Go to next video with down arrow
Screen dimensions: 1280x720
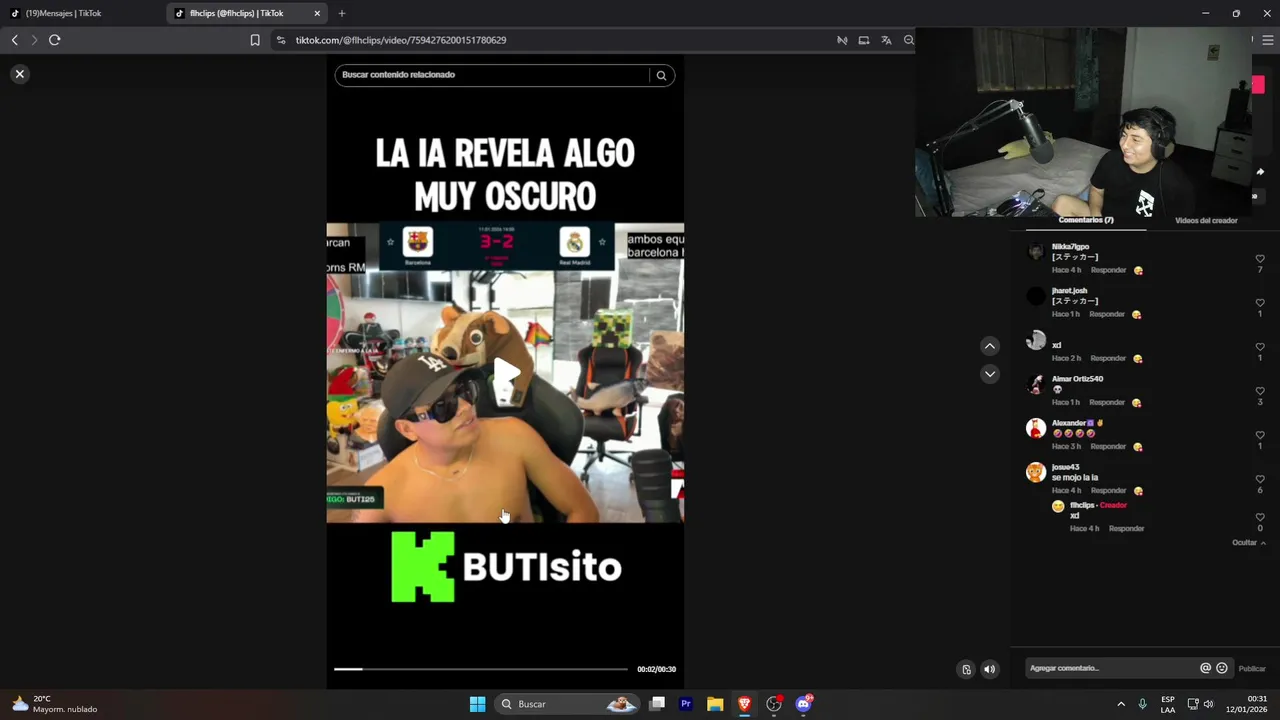coord(990,374)
